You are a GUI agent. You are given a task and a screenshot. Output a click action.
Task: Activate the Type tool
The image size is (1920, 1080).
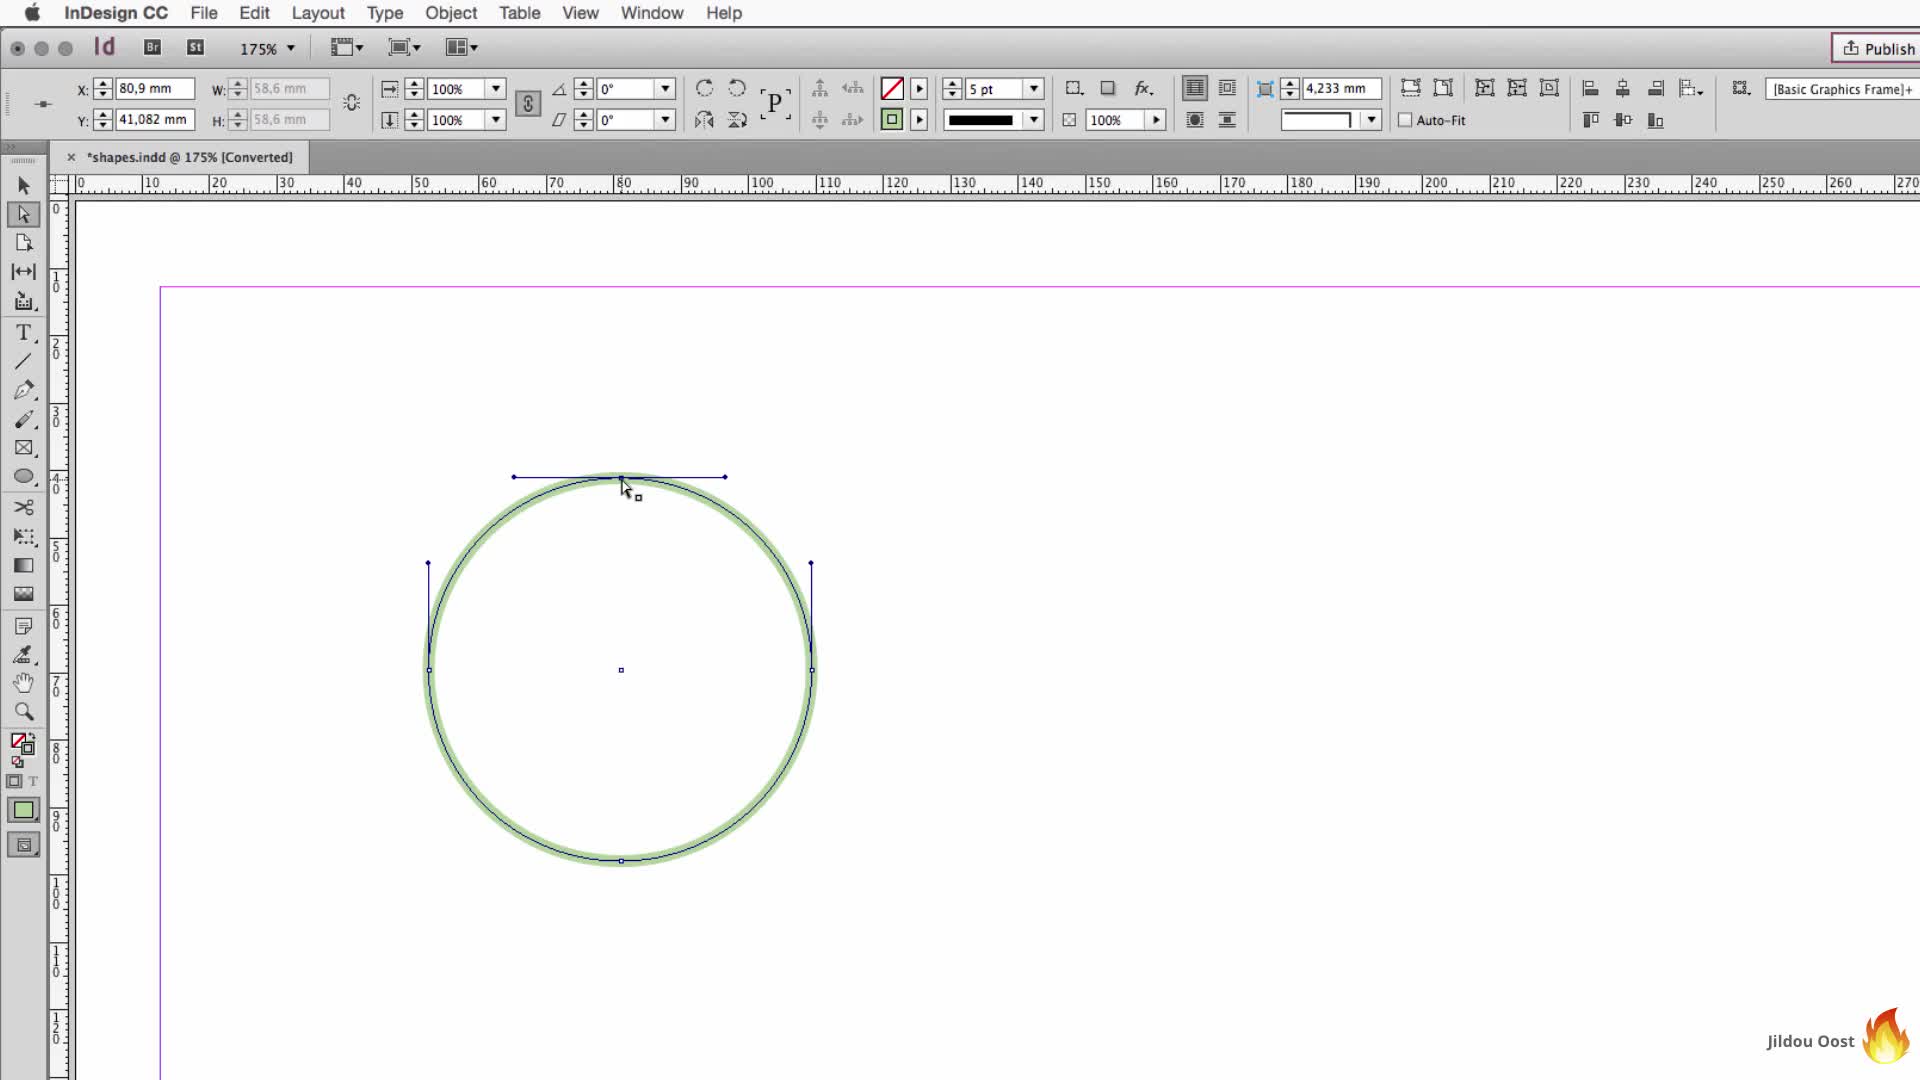click(x=24, y=332)
